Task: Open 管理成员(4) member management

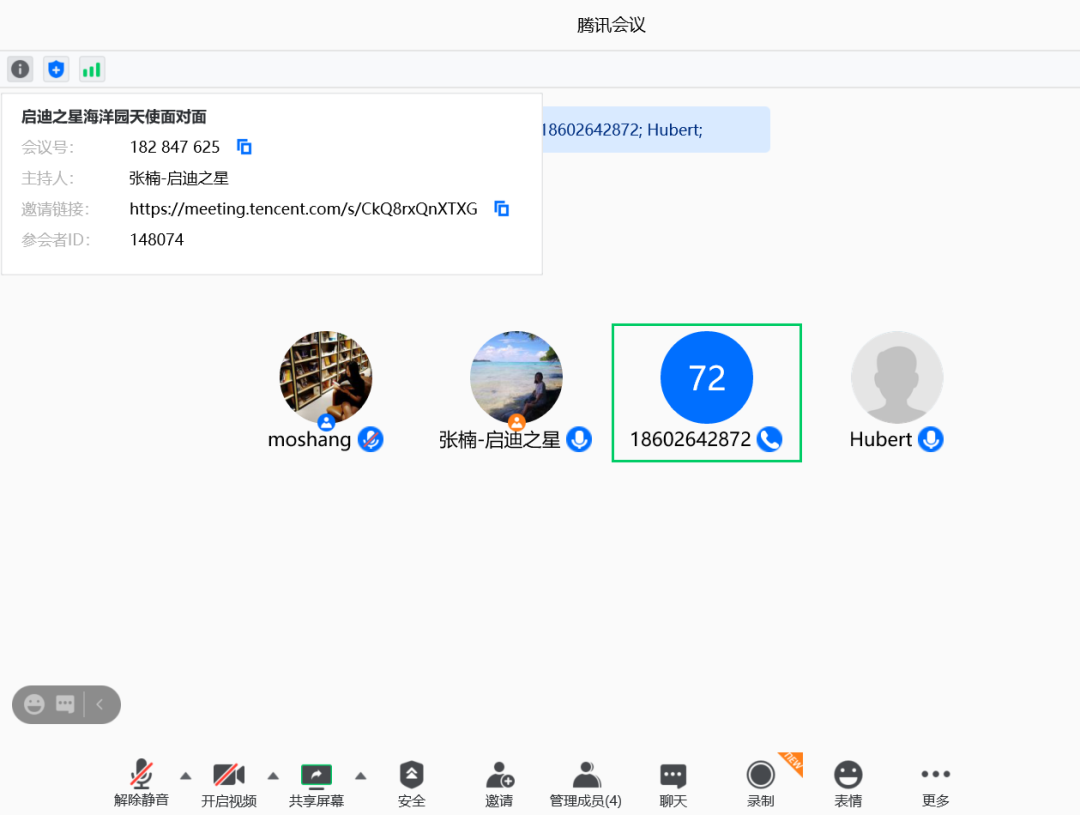Action: (x=585, y=783)
